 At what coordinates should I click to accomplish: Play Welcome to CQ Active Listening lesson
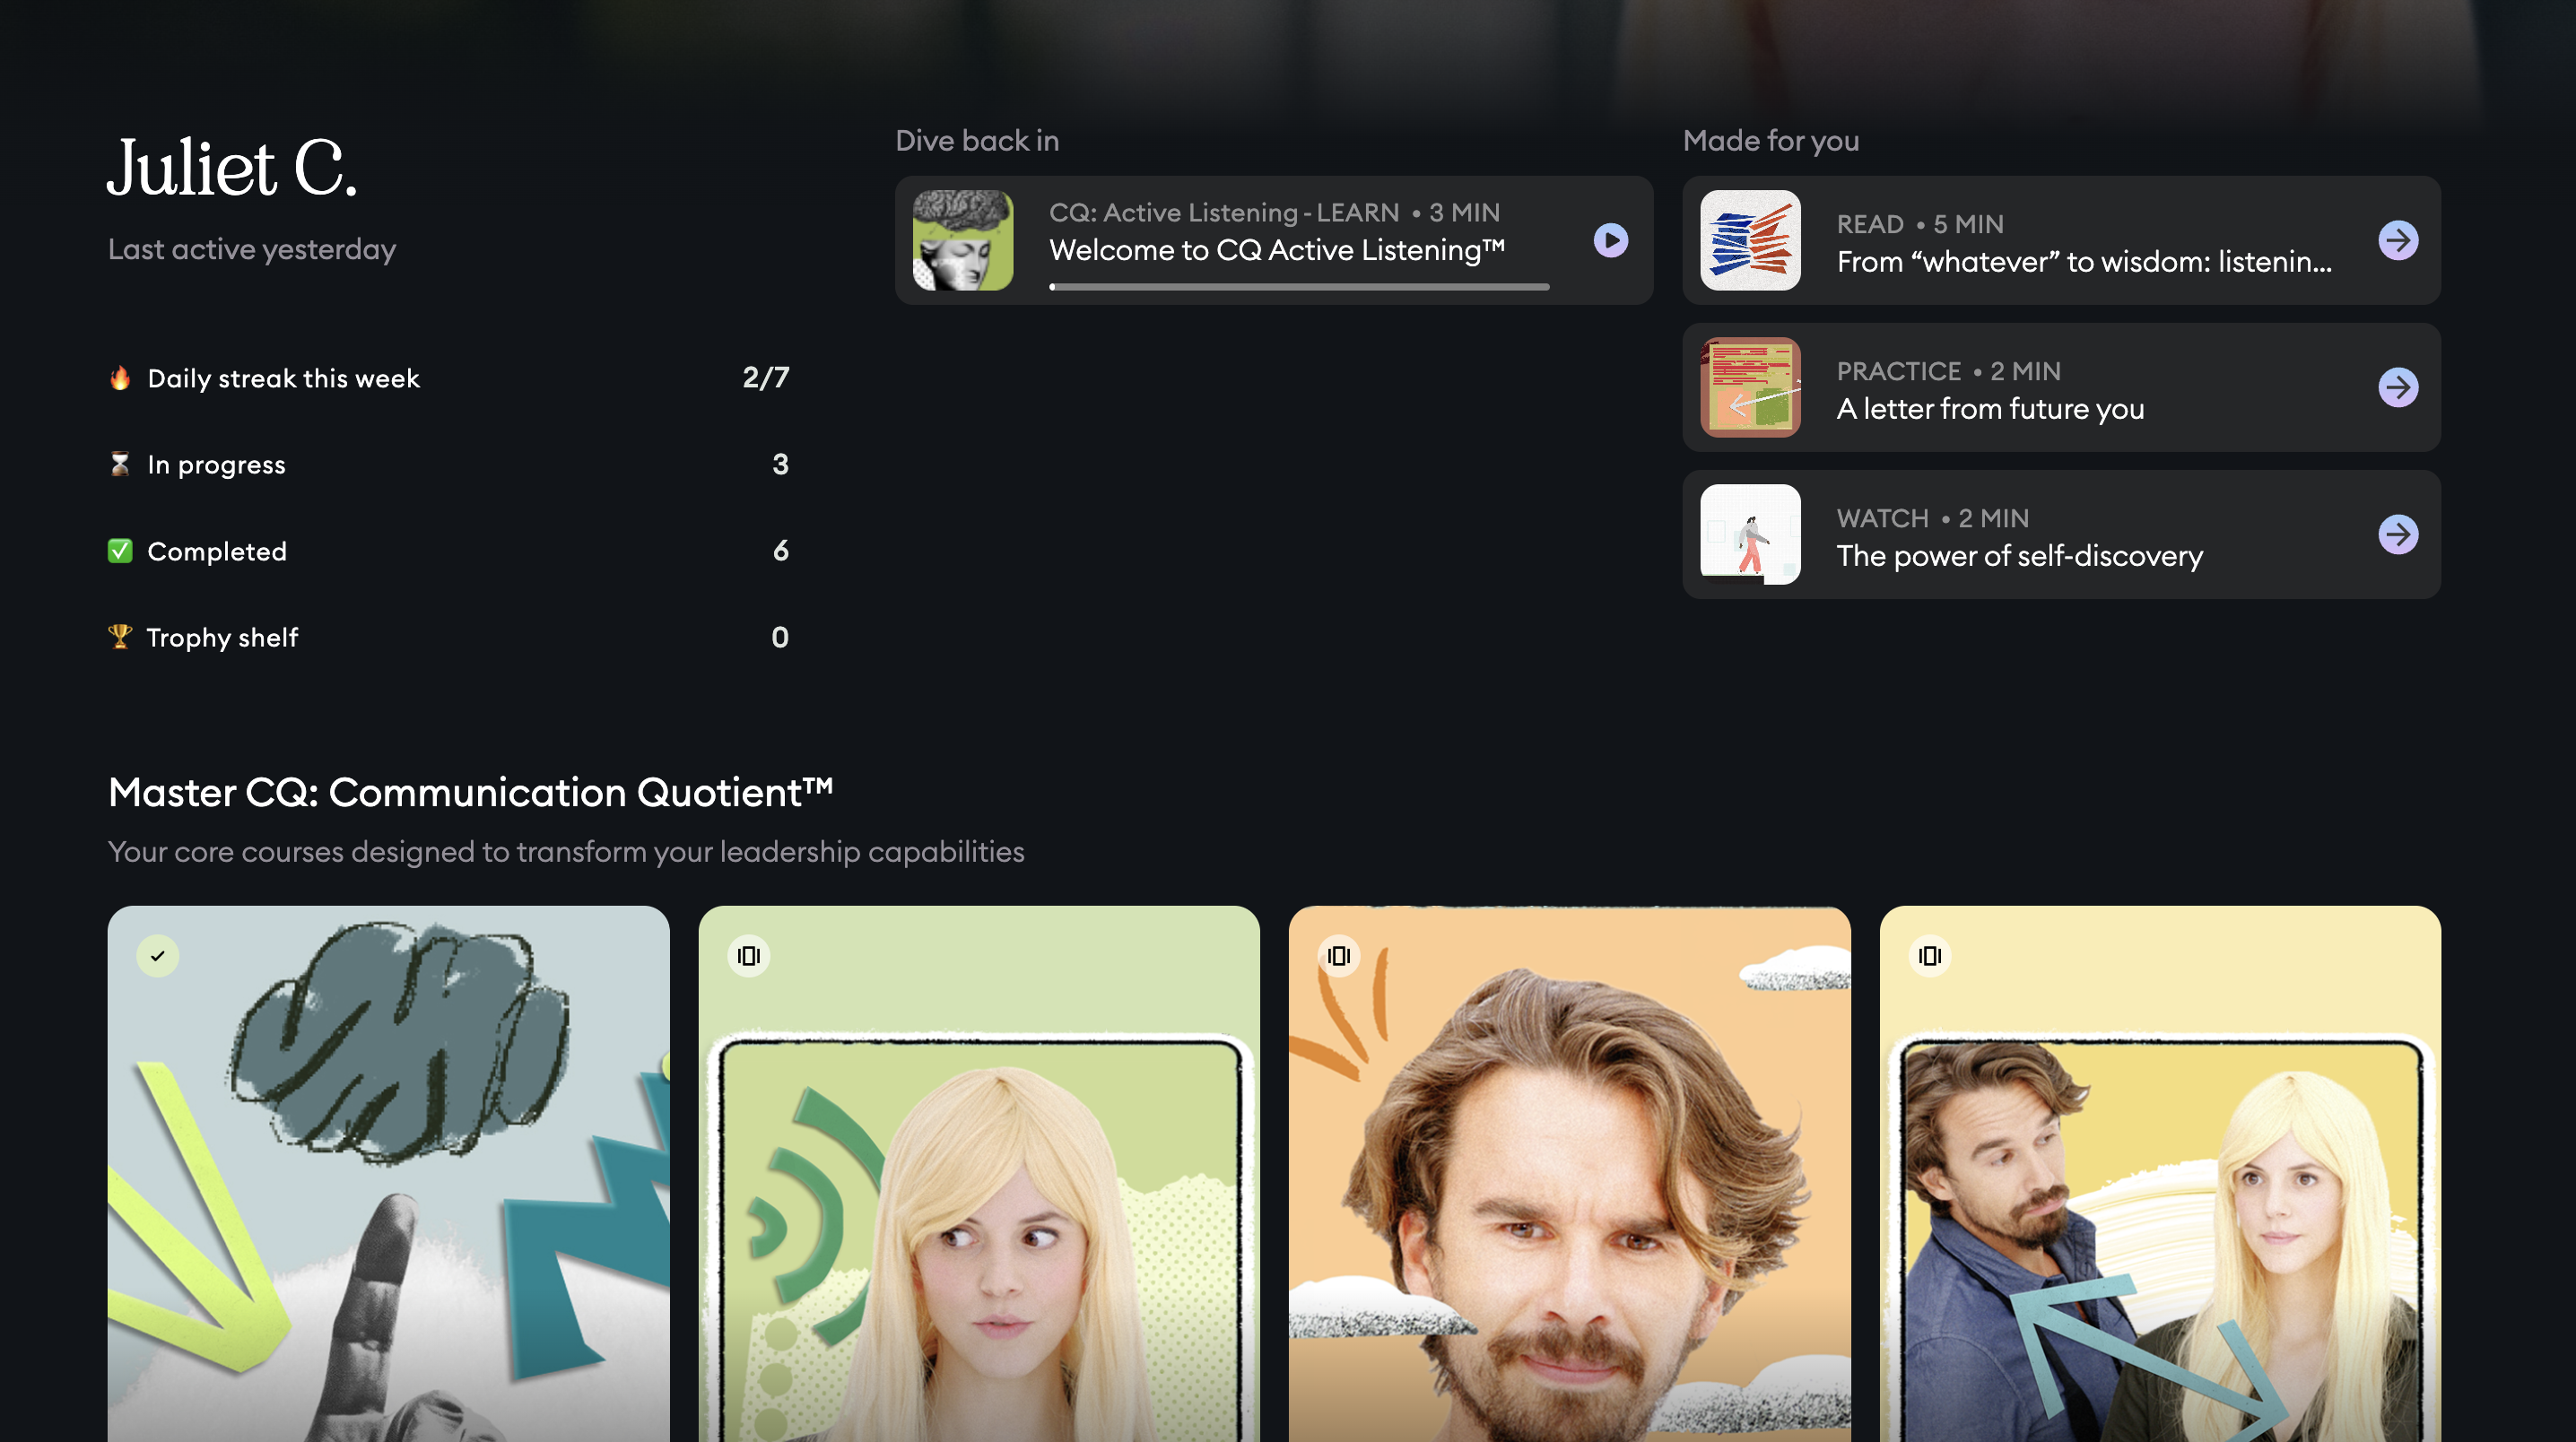click(x=1610, y=240)
